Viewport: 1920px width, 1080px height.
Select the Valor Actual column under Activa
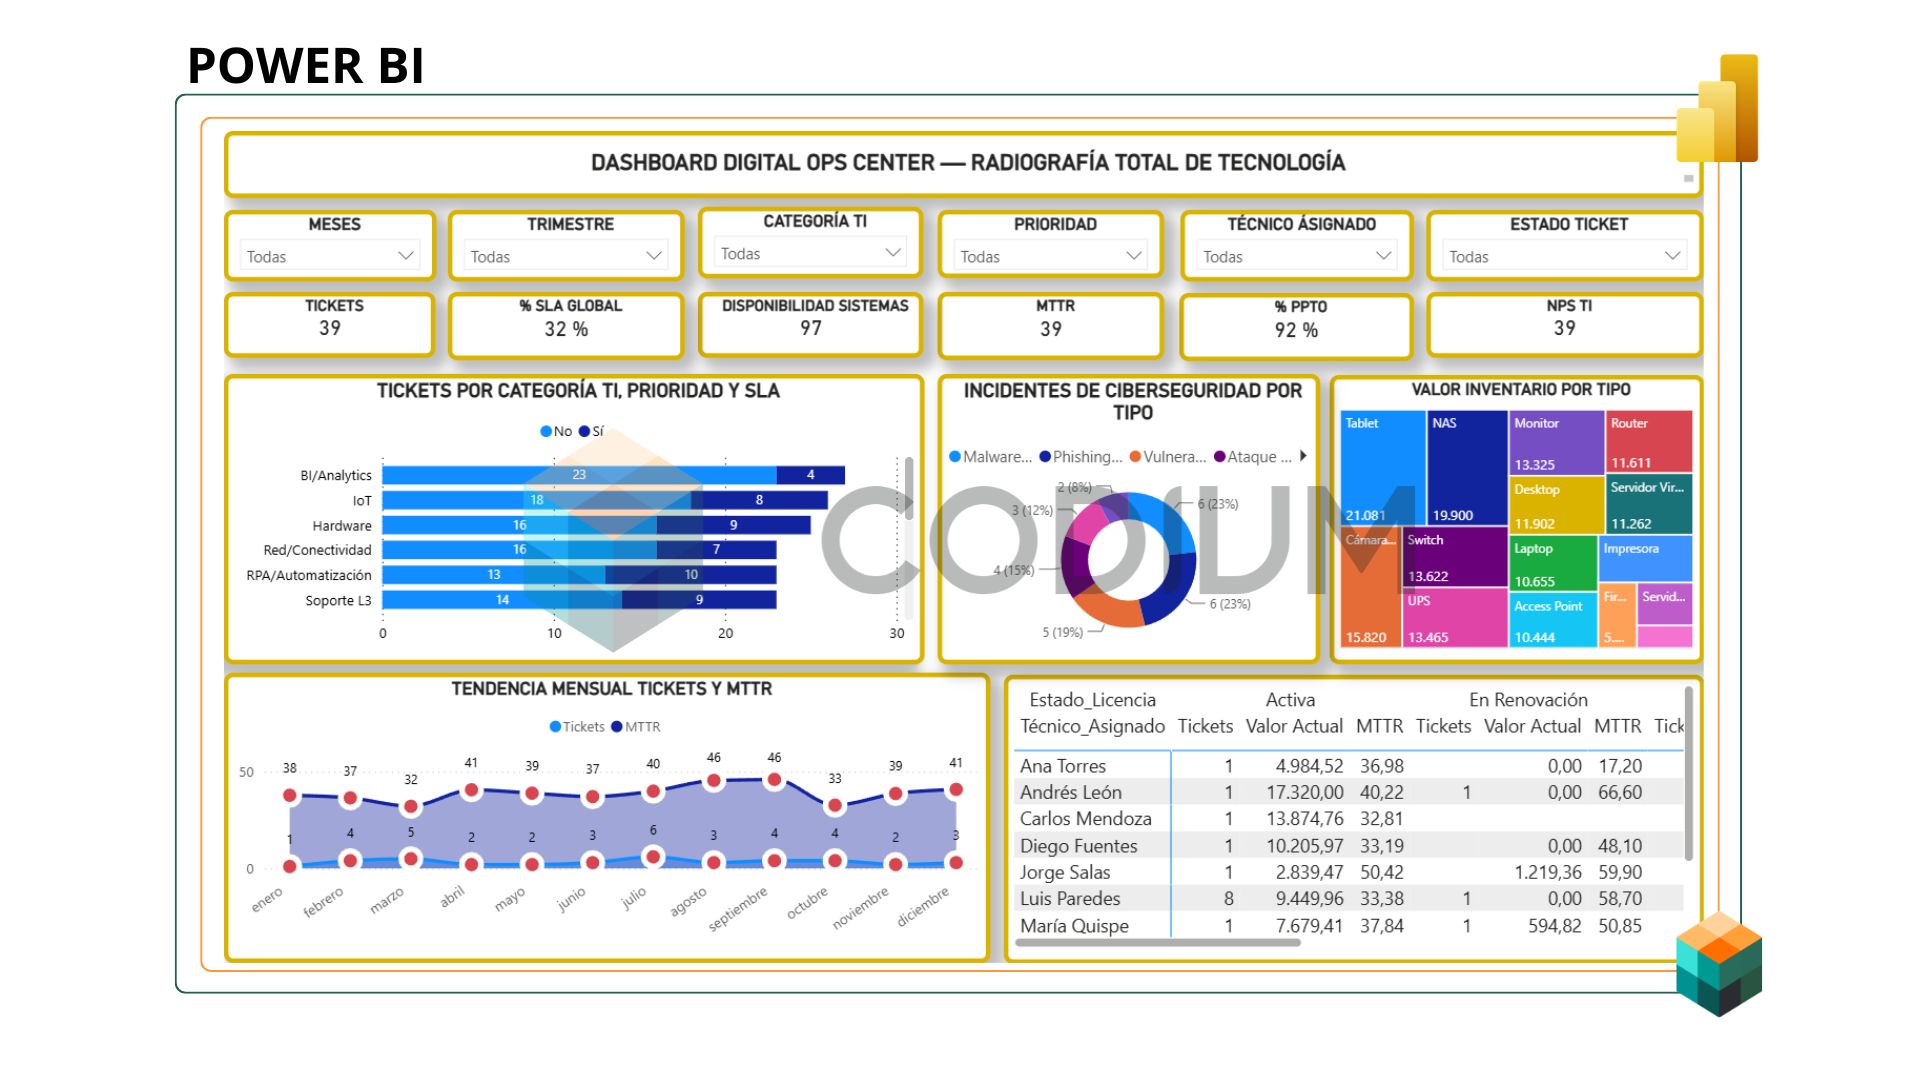(1294, 726)
